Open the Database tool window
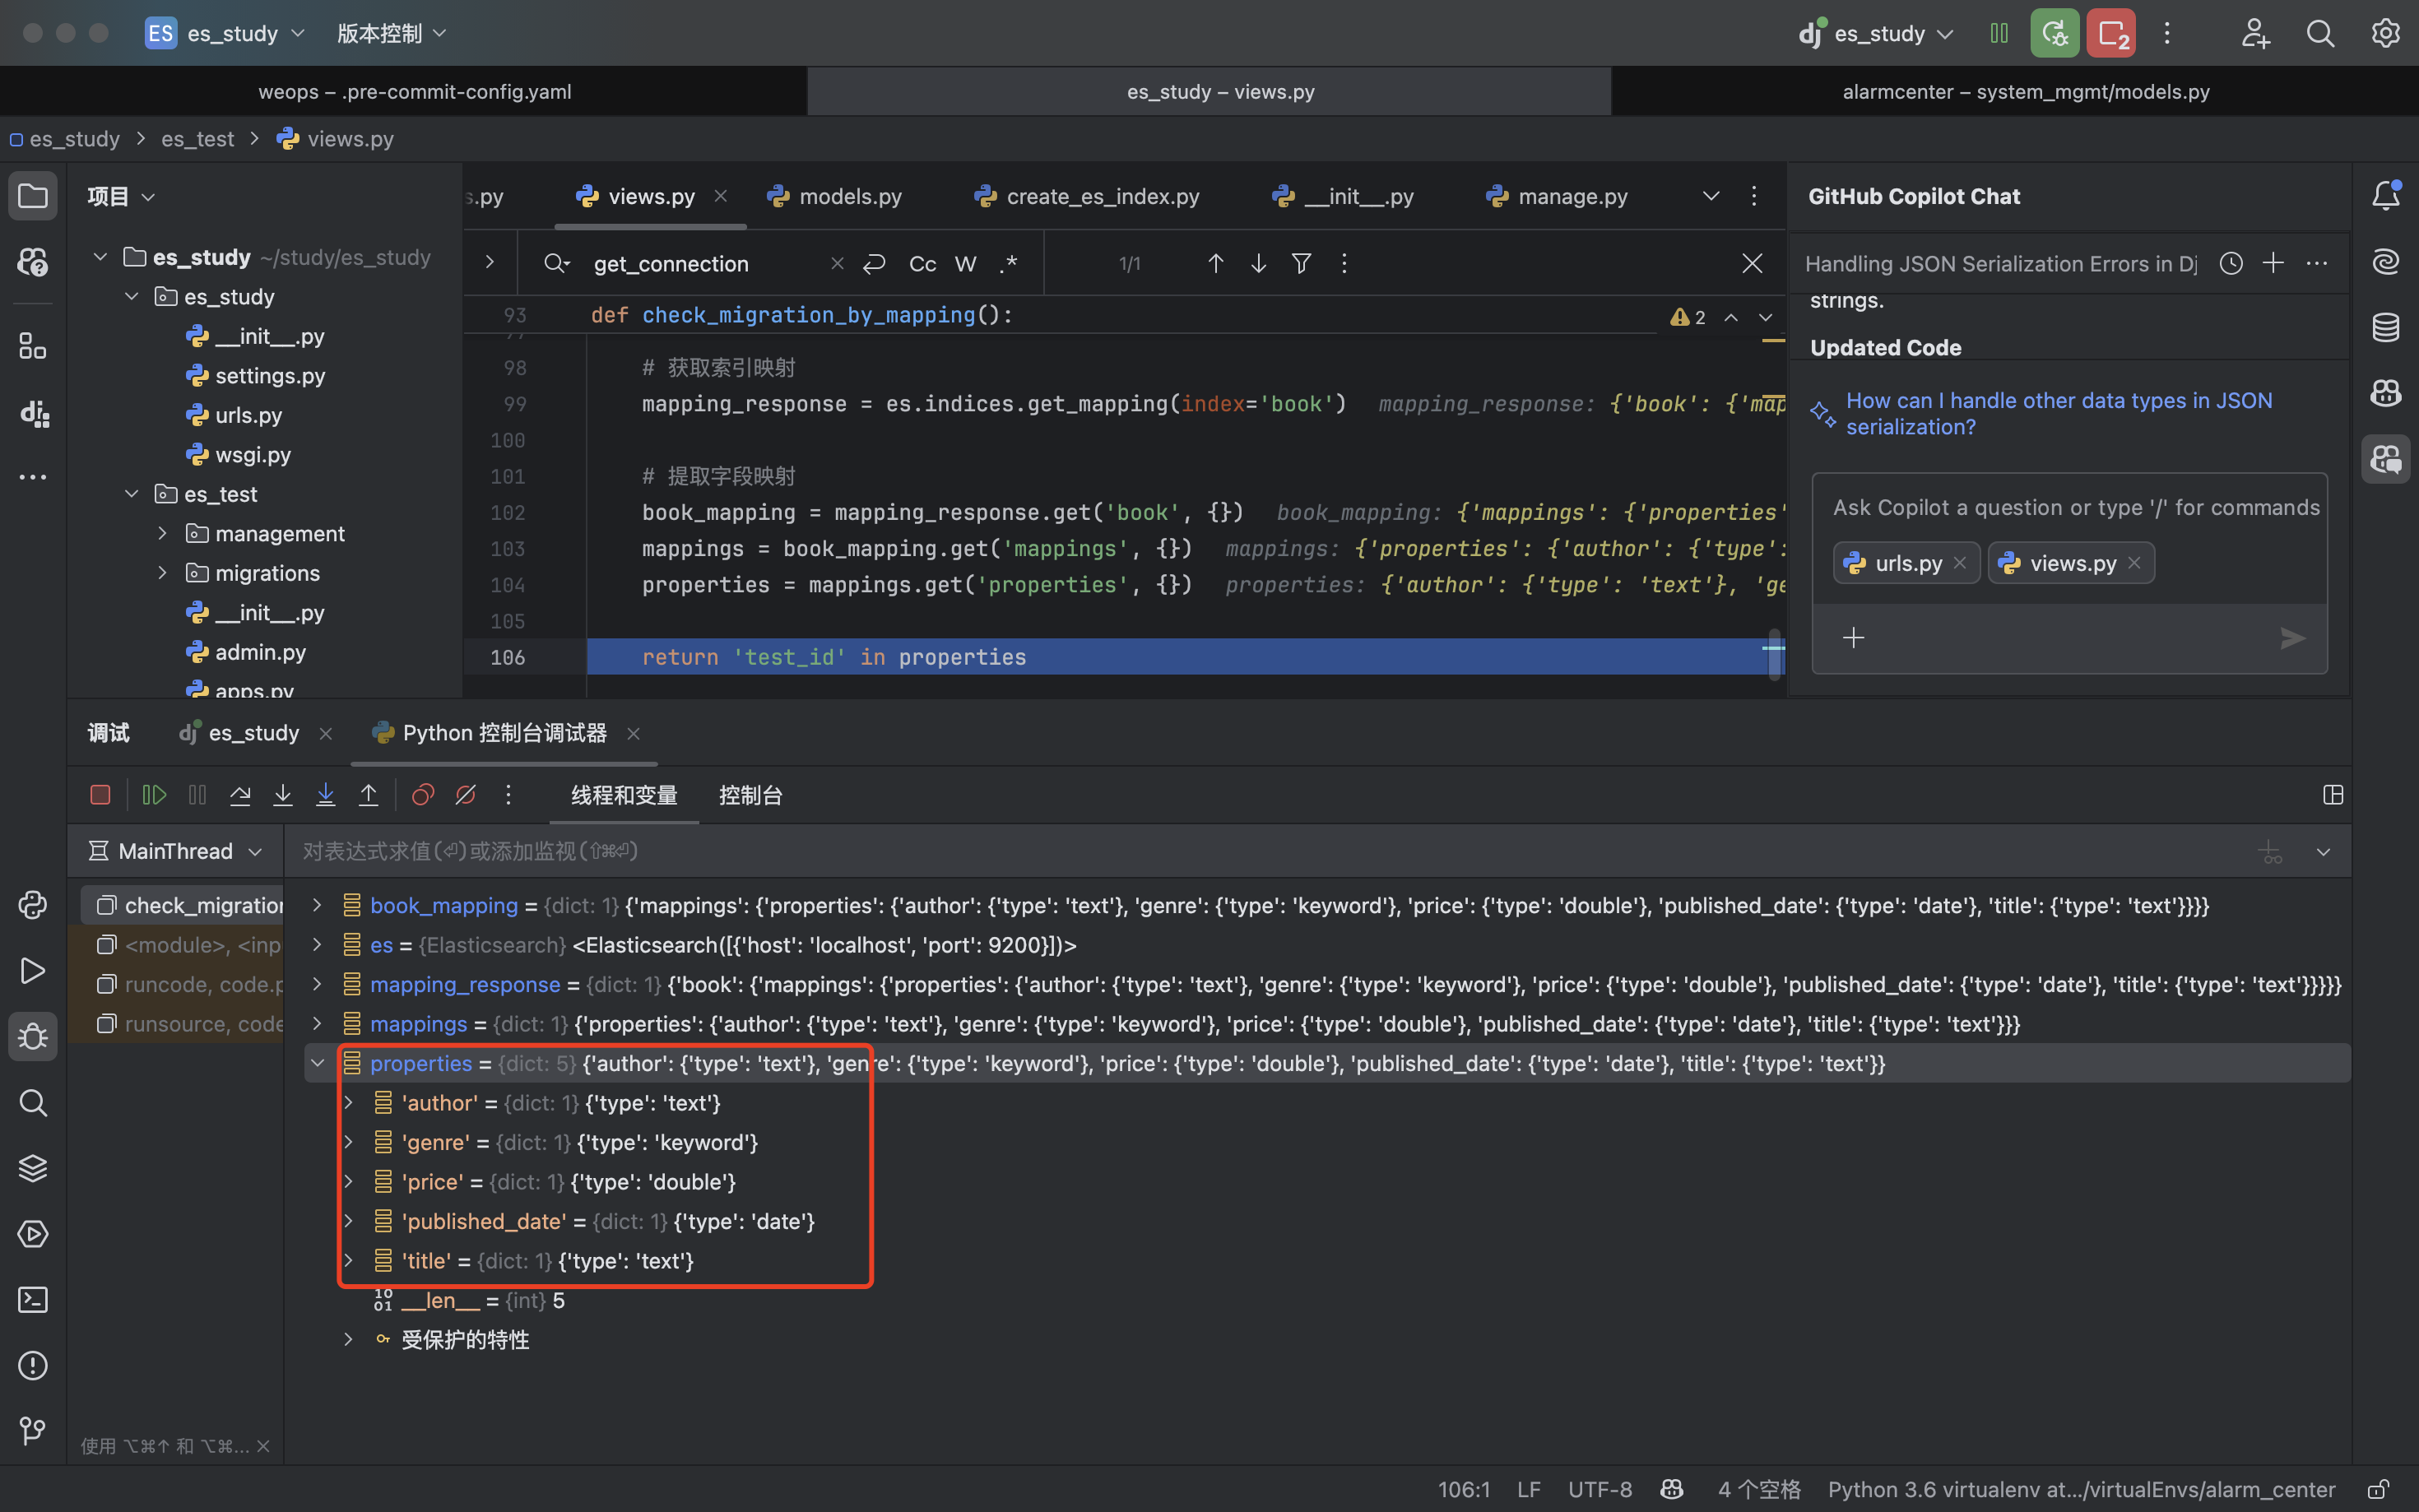2419x1512 pixels. coord(2386,327)
